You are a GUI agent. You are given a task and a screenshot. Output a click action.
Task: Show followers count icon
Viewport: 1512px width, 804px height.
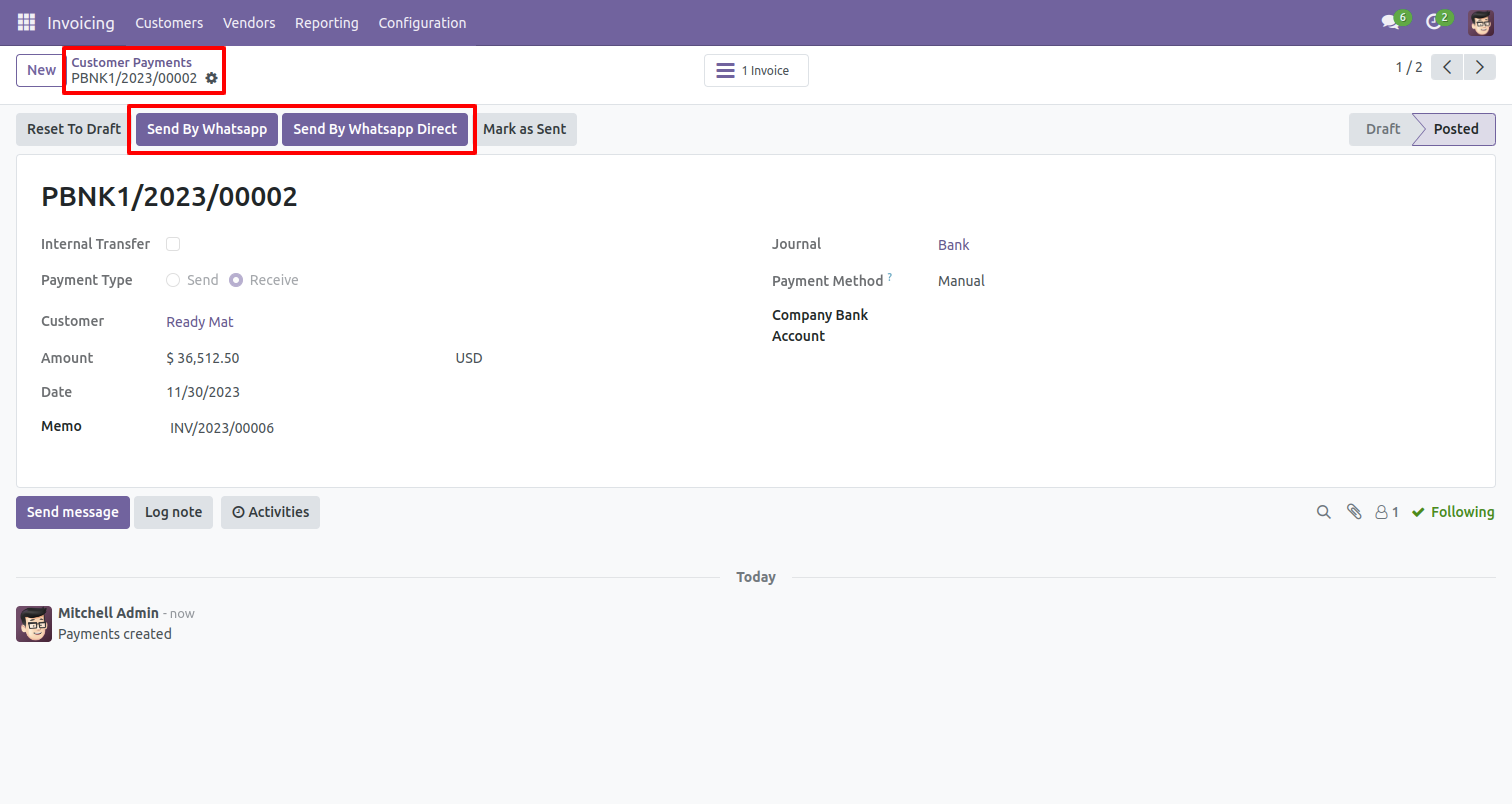click(1387, 512)
